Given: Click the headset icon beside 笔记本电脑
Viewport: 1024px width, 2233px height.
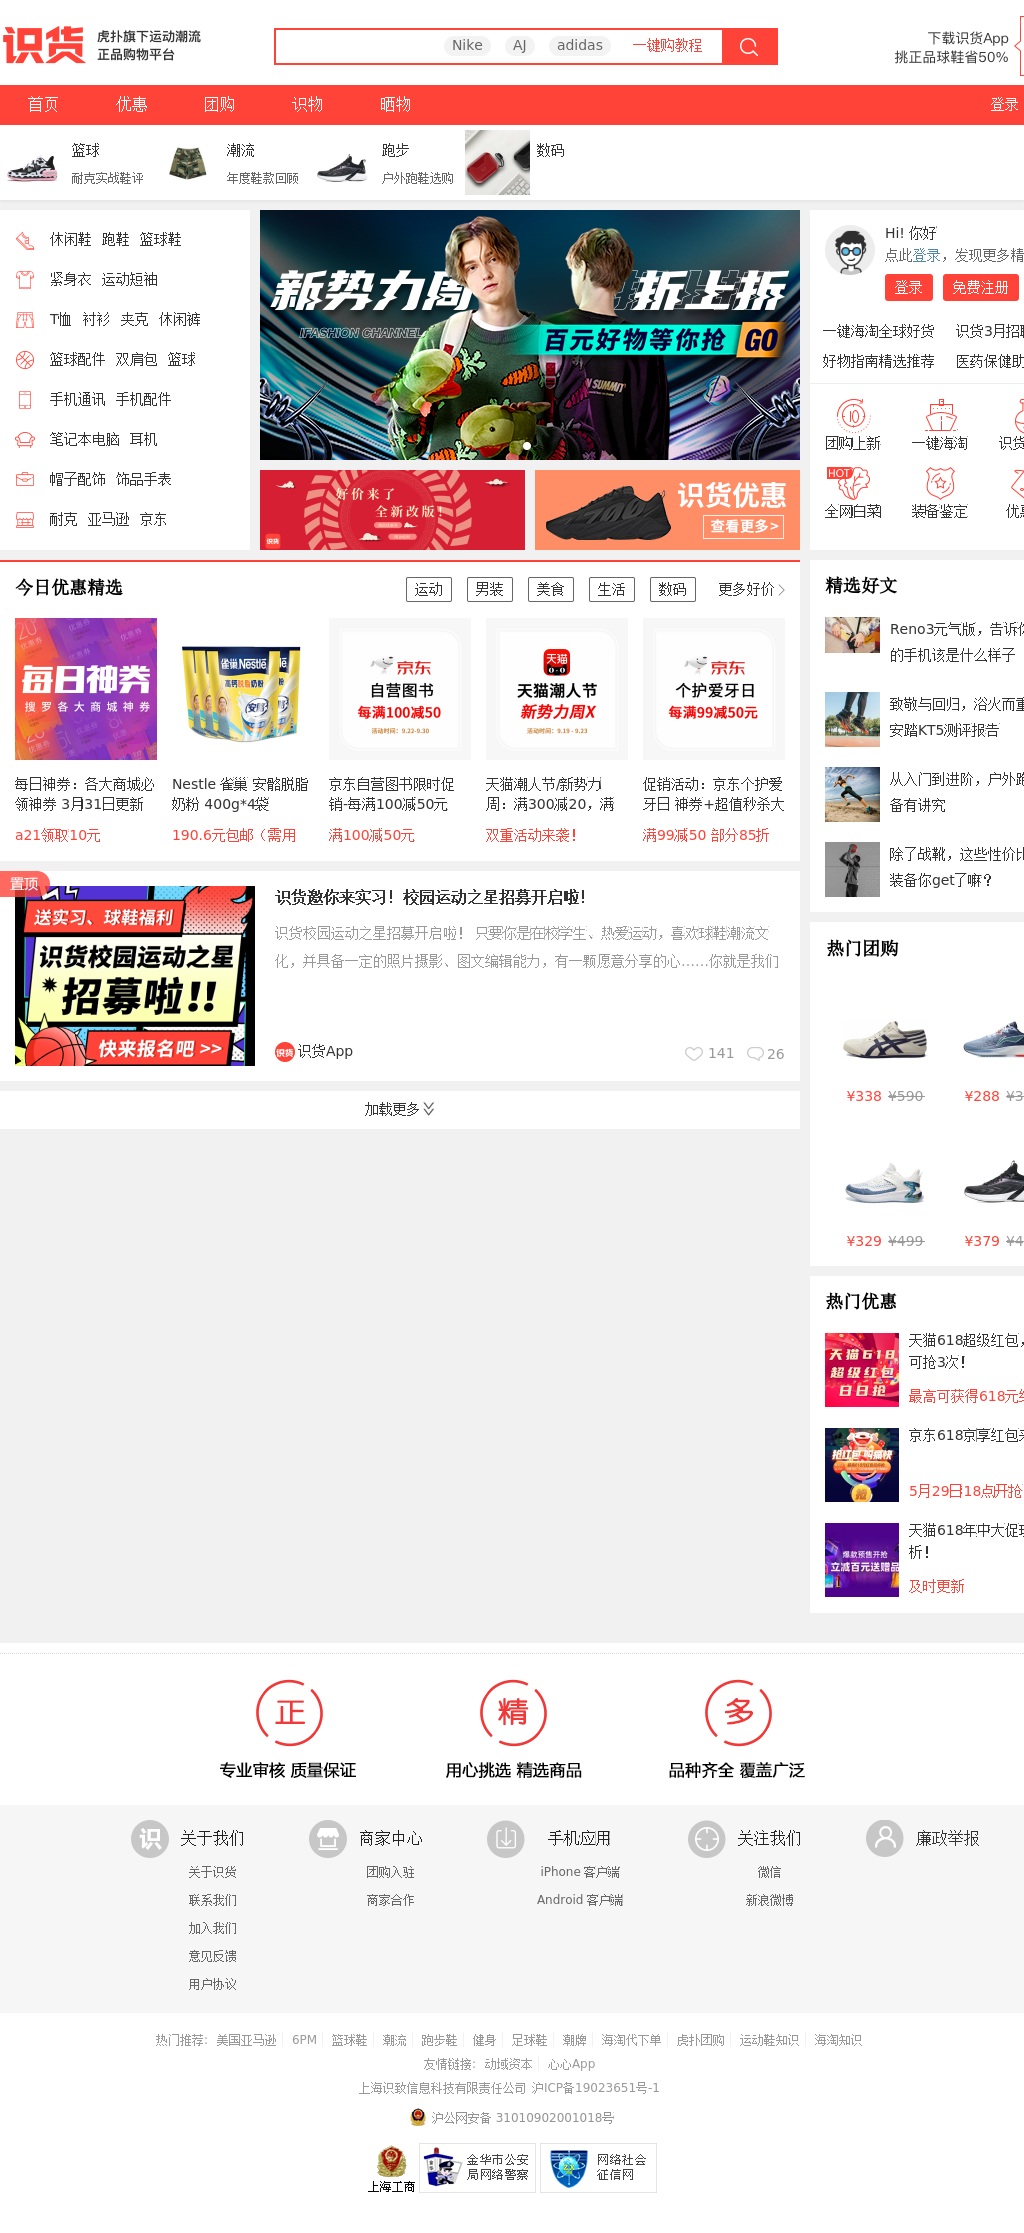Looking at the screenshot, I should tap(25, 440).
